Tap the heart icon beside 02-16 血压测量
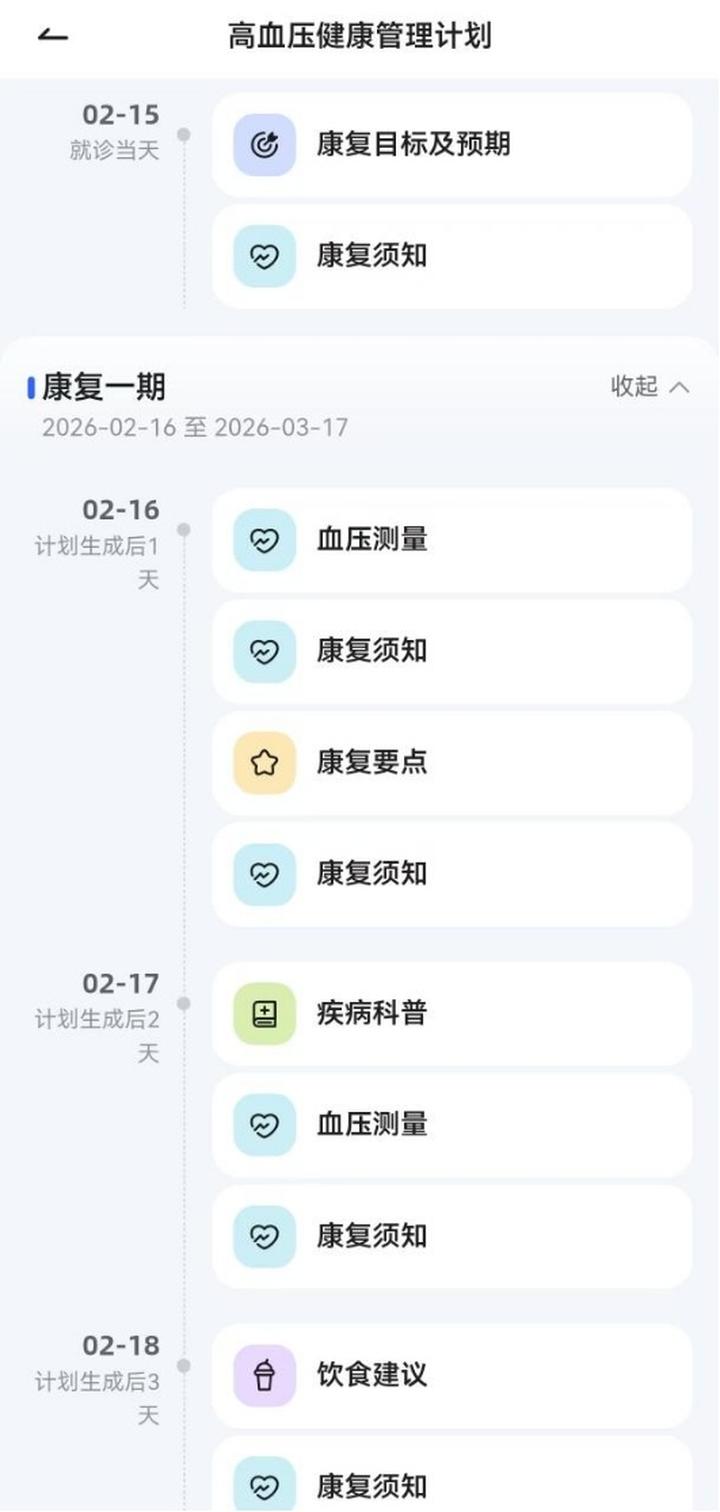 tap(264, 540)
